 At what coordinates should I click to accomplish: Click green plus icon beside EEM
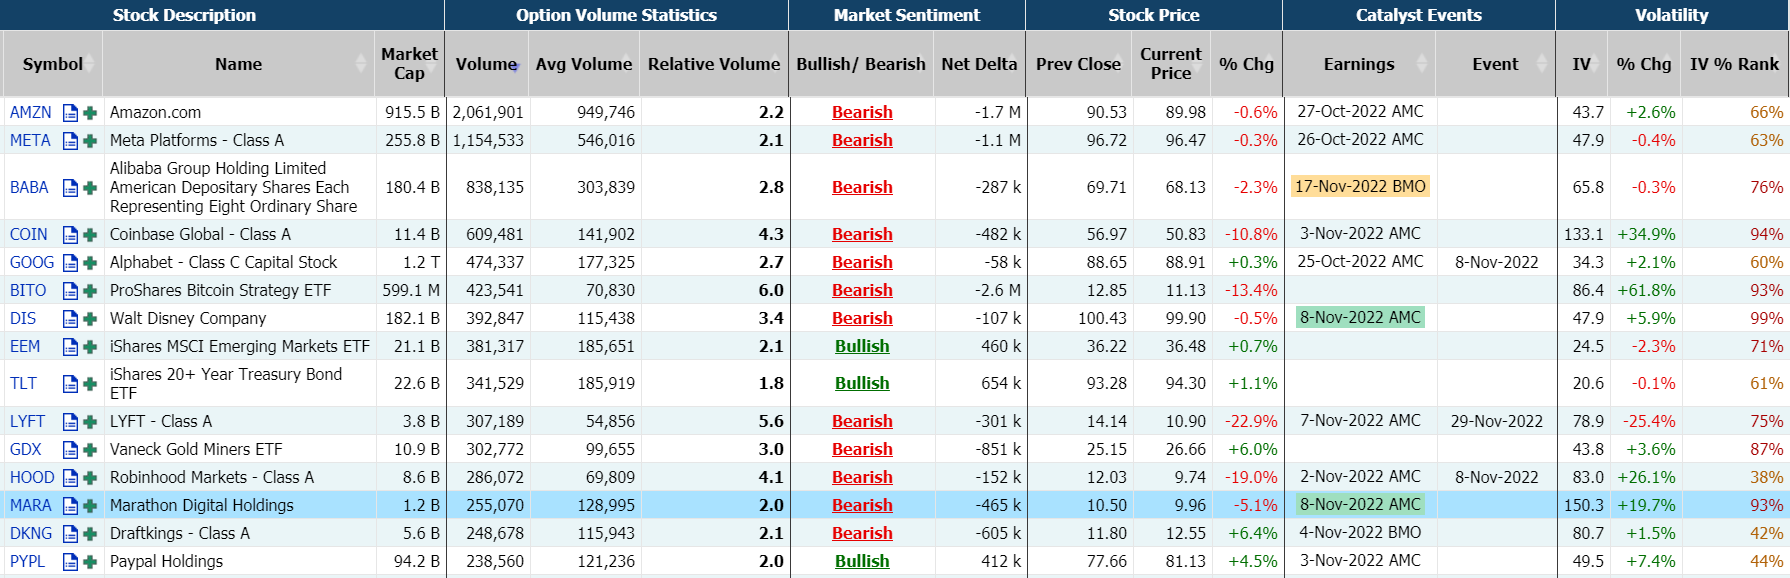click(x=90, y=347)
